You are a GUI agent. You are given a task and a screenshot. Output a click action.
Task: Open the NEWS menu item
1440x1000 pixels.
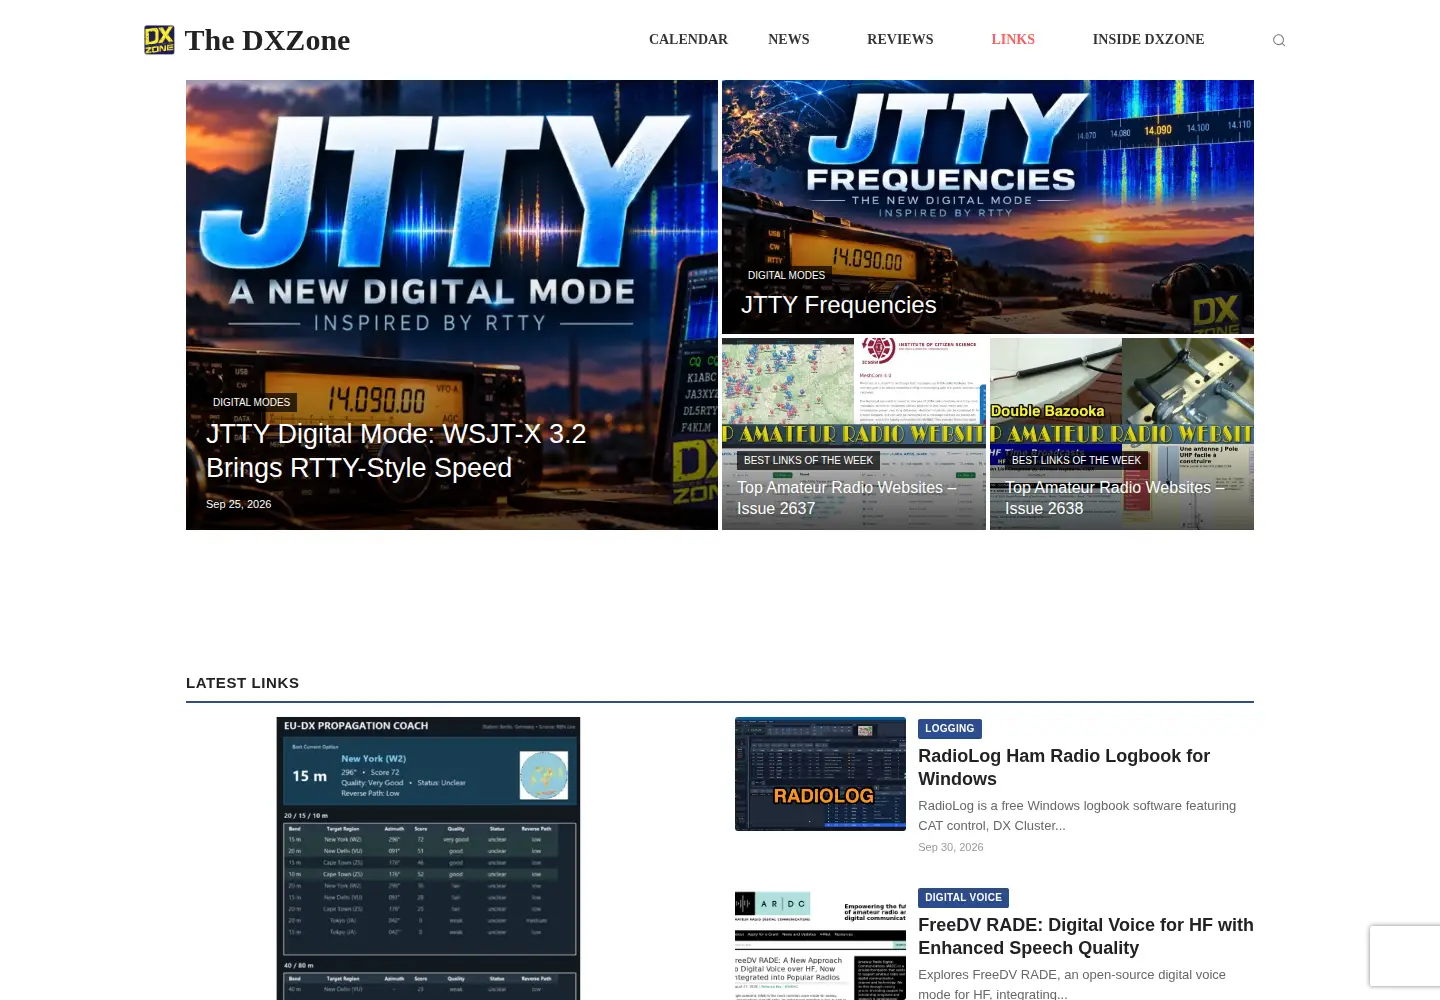789,39
